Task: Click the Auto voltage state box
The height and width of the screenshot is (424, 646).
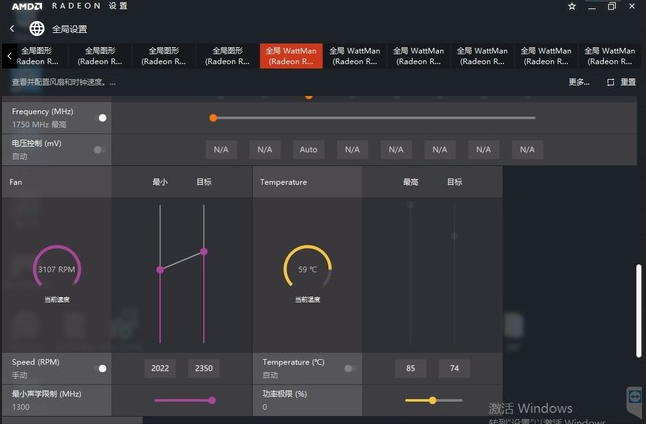Action: [309, 150]
